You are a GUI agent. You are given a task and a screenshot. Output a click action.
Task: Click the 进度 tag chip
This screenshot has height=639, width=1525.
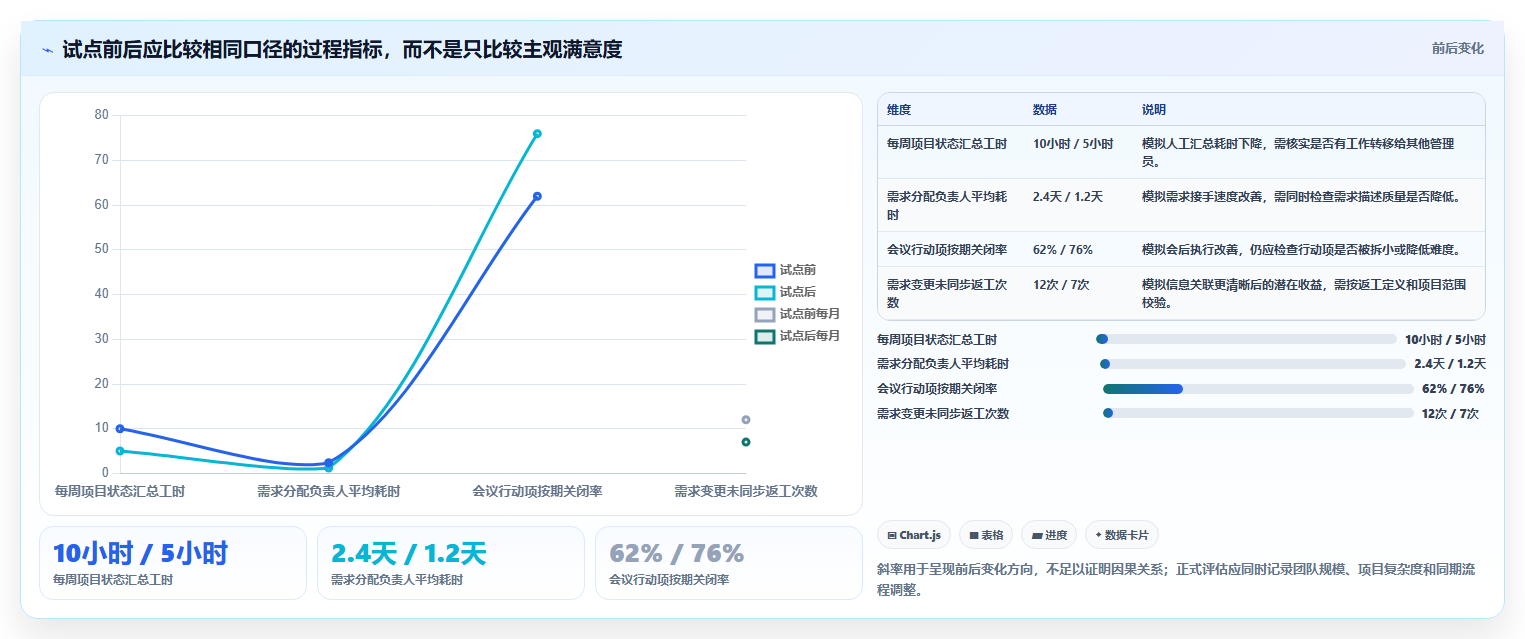click(1049, 535)
